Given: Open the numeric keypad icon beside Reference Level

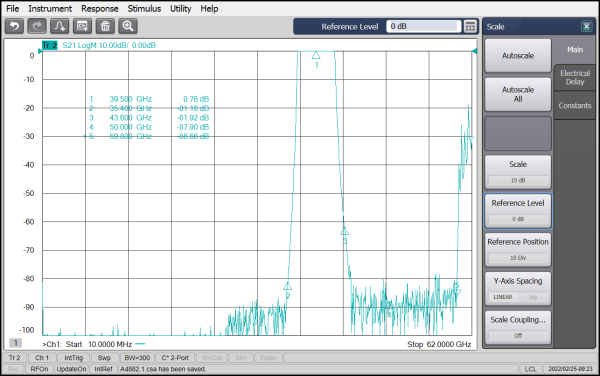Looking at the screenshot, I should click(470, 26).
